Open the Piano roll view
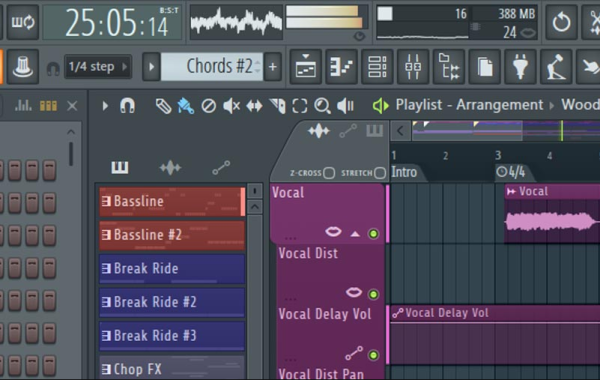Image resolution: width=600 pixels, height=380 pixels. click(x=341, y=67)
